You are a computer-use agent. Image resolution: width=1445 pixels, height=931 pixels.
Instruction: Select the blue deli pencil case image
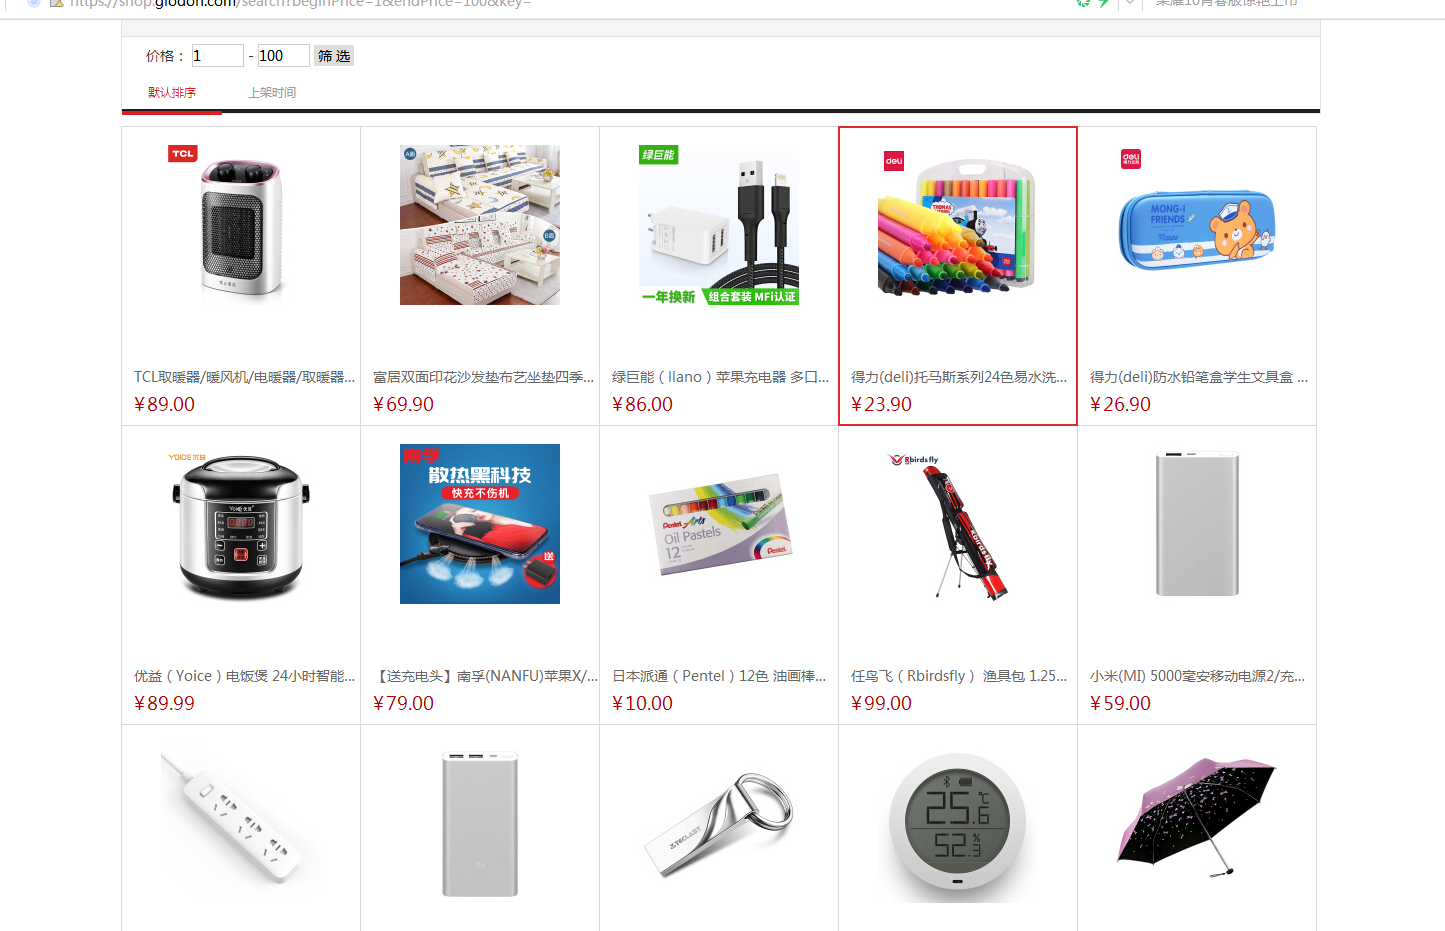1197,225
